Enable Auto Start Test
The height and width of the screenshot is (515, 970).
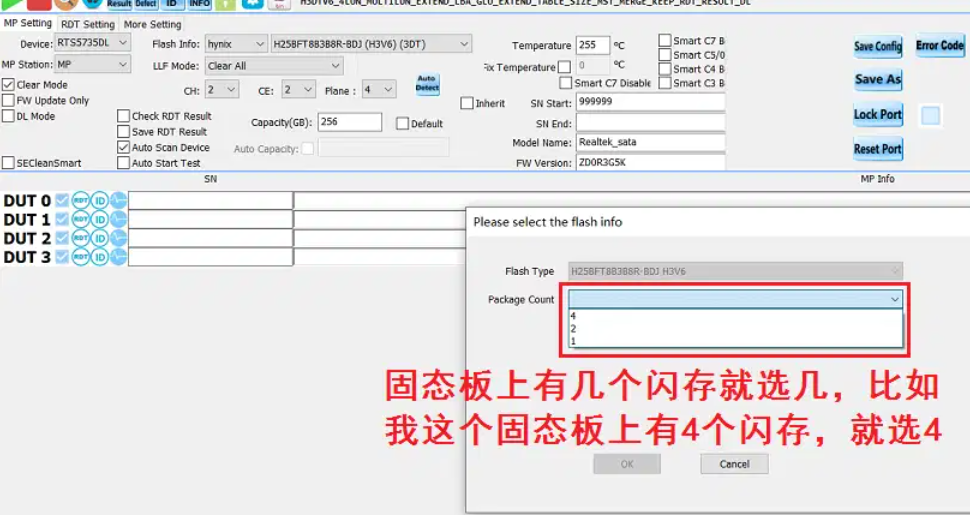click(123, 163)
